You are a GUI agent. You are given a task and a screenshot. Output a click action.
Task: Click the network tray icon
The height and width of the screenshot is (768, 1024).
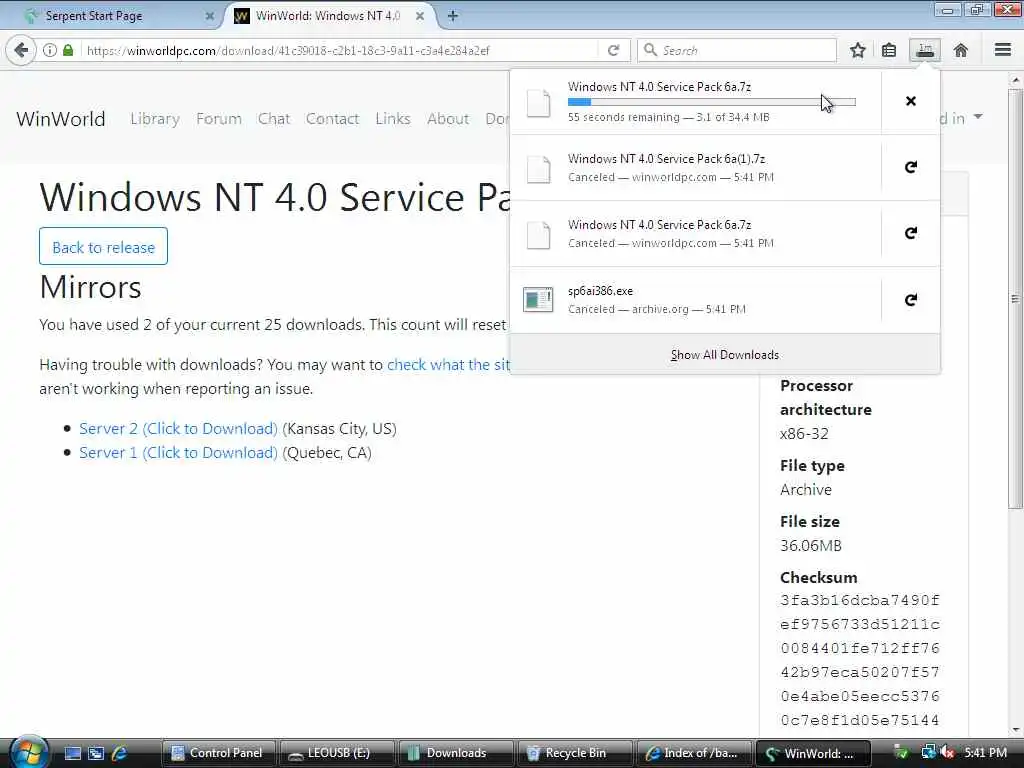pos(928,753)
